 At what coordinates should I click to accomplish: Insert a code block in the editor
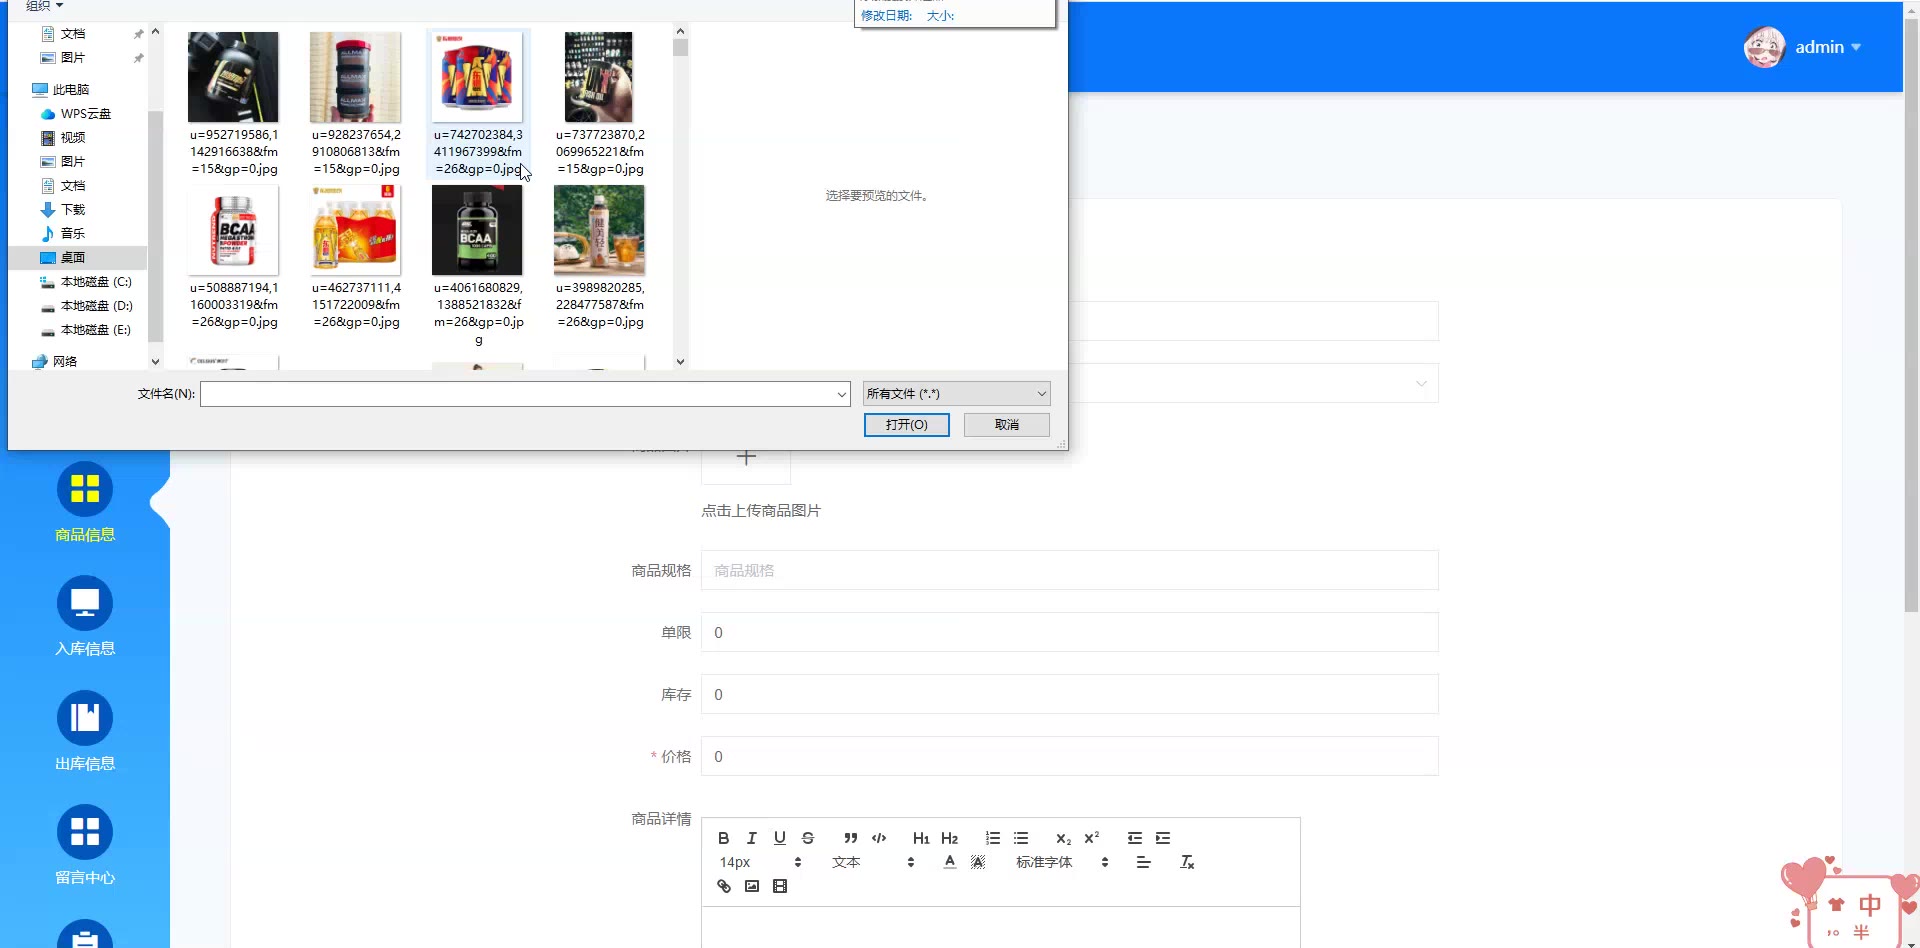(x=879, y=838)
